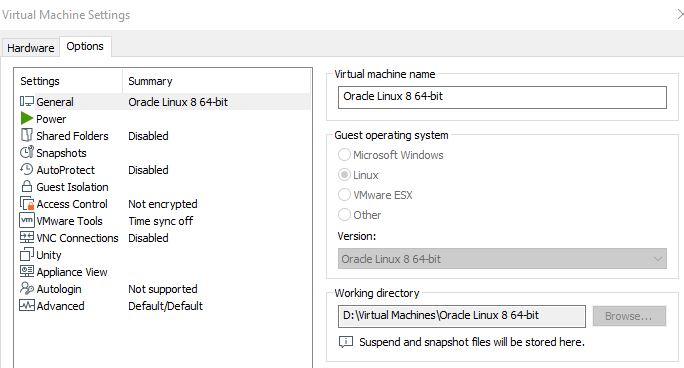Select the Power settings label
Image resolution: width=684 pixels, height=368 pixels.
pos(51,119)
